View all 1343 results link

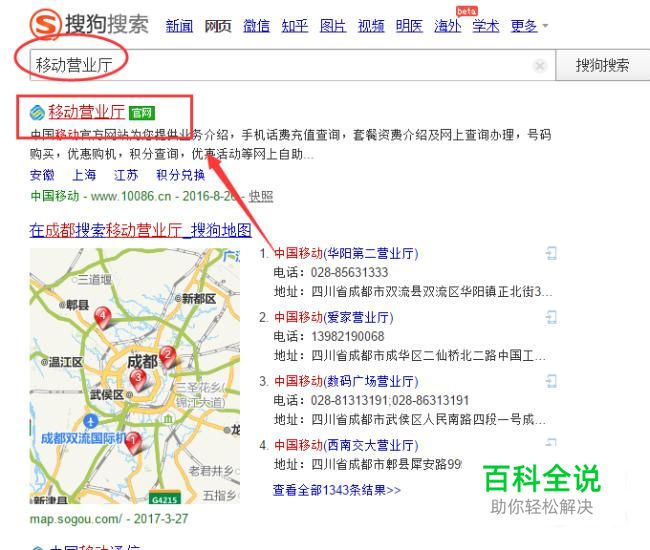point(337,490)
